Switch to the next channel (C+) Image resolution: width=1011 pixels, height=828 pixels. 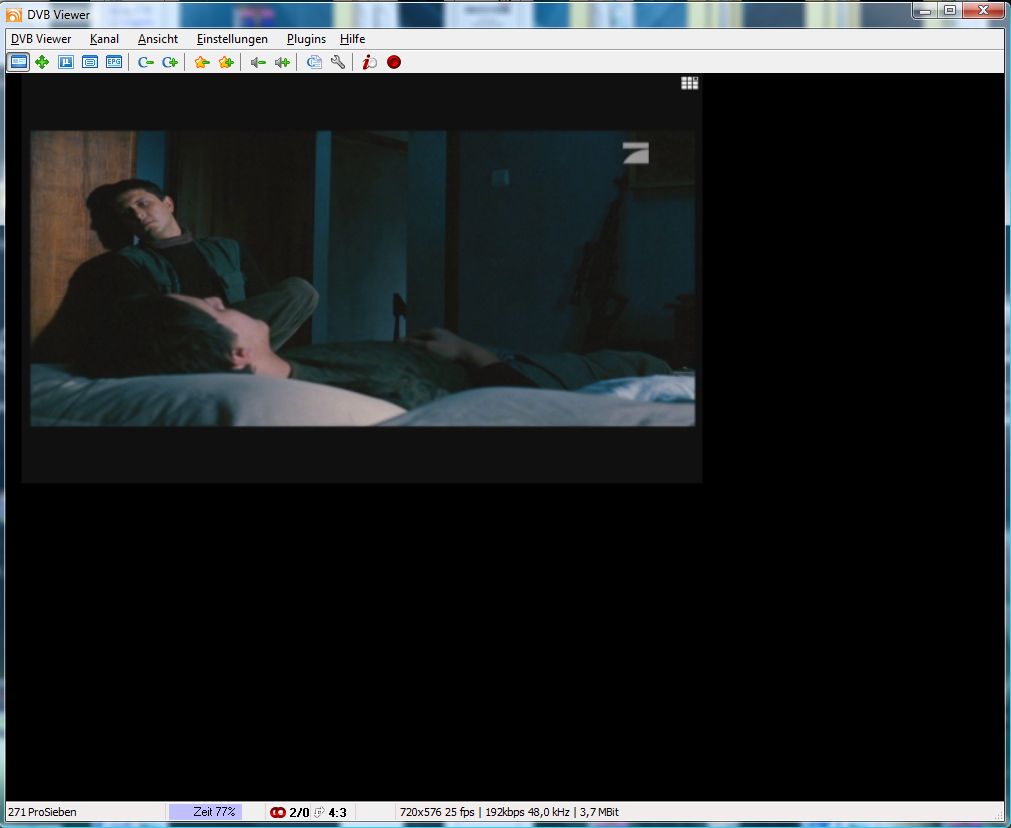(170, 62)
